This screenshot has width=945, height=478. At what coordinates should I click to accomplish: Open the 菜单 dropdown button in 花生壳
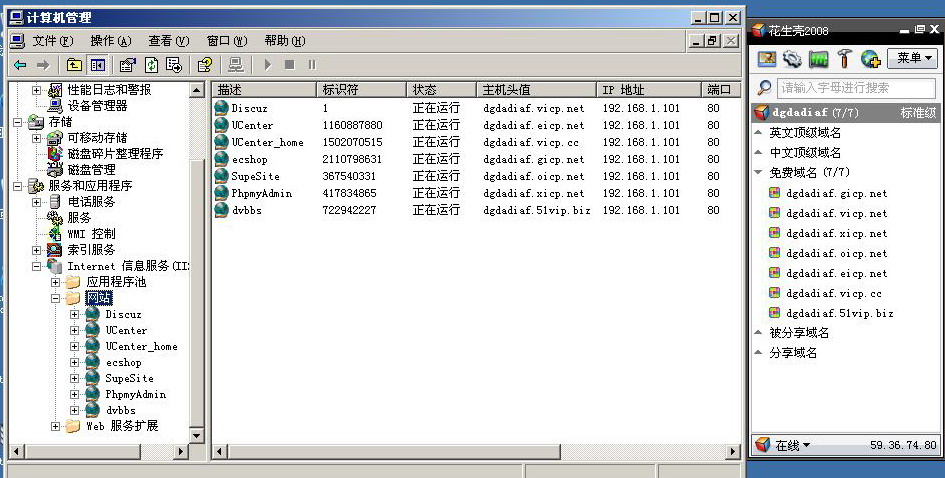click(912, 58)
